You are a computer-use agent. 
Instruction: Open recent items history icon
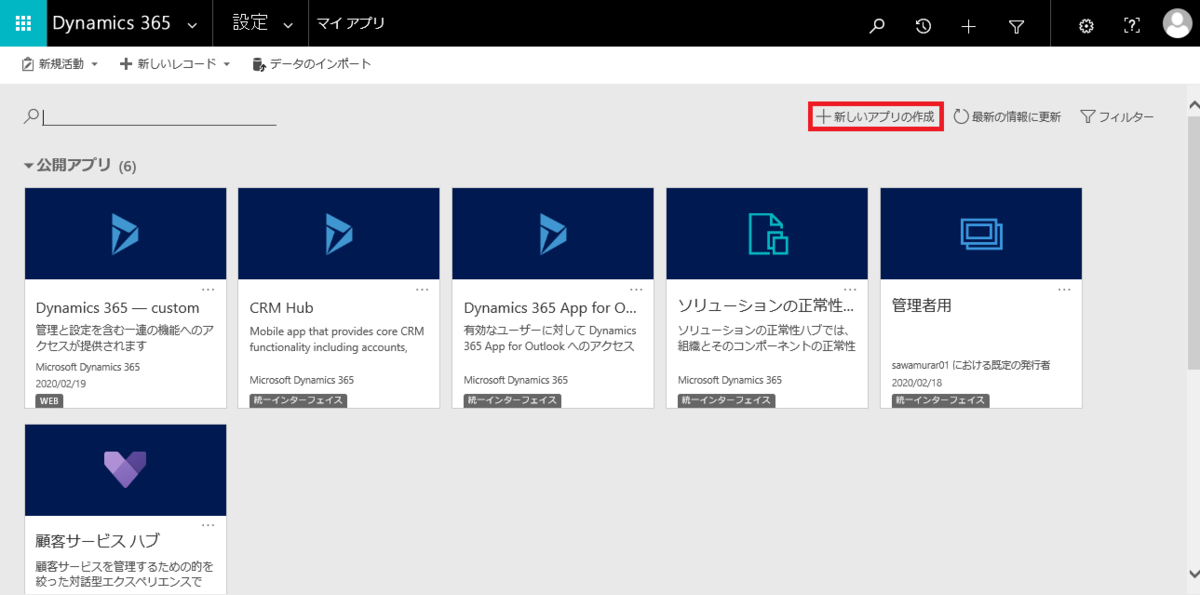tap(923, 25)
